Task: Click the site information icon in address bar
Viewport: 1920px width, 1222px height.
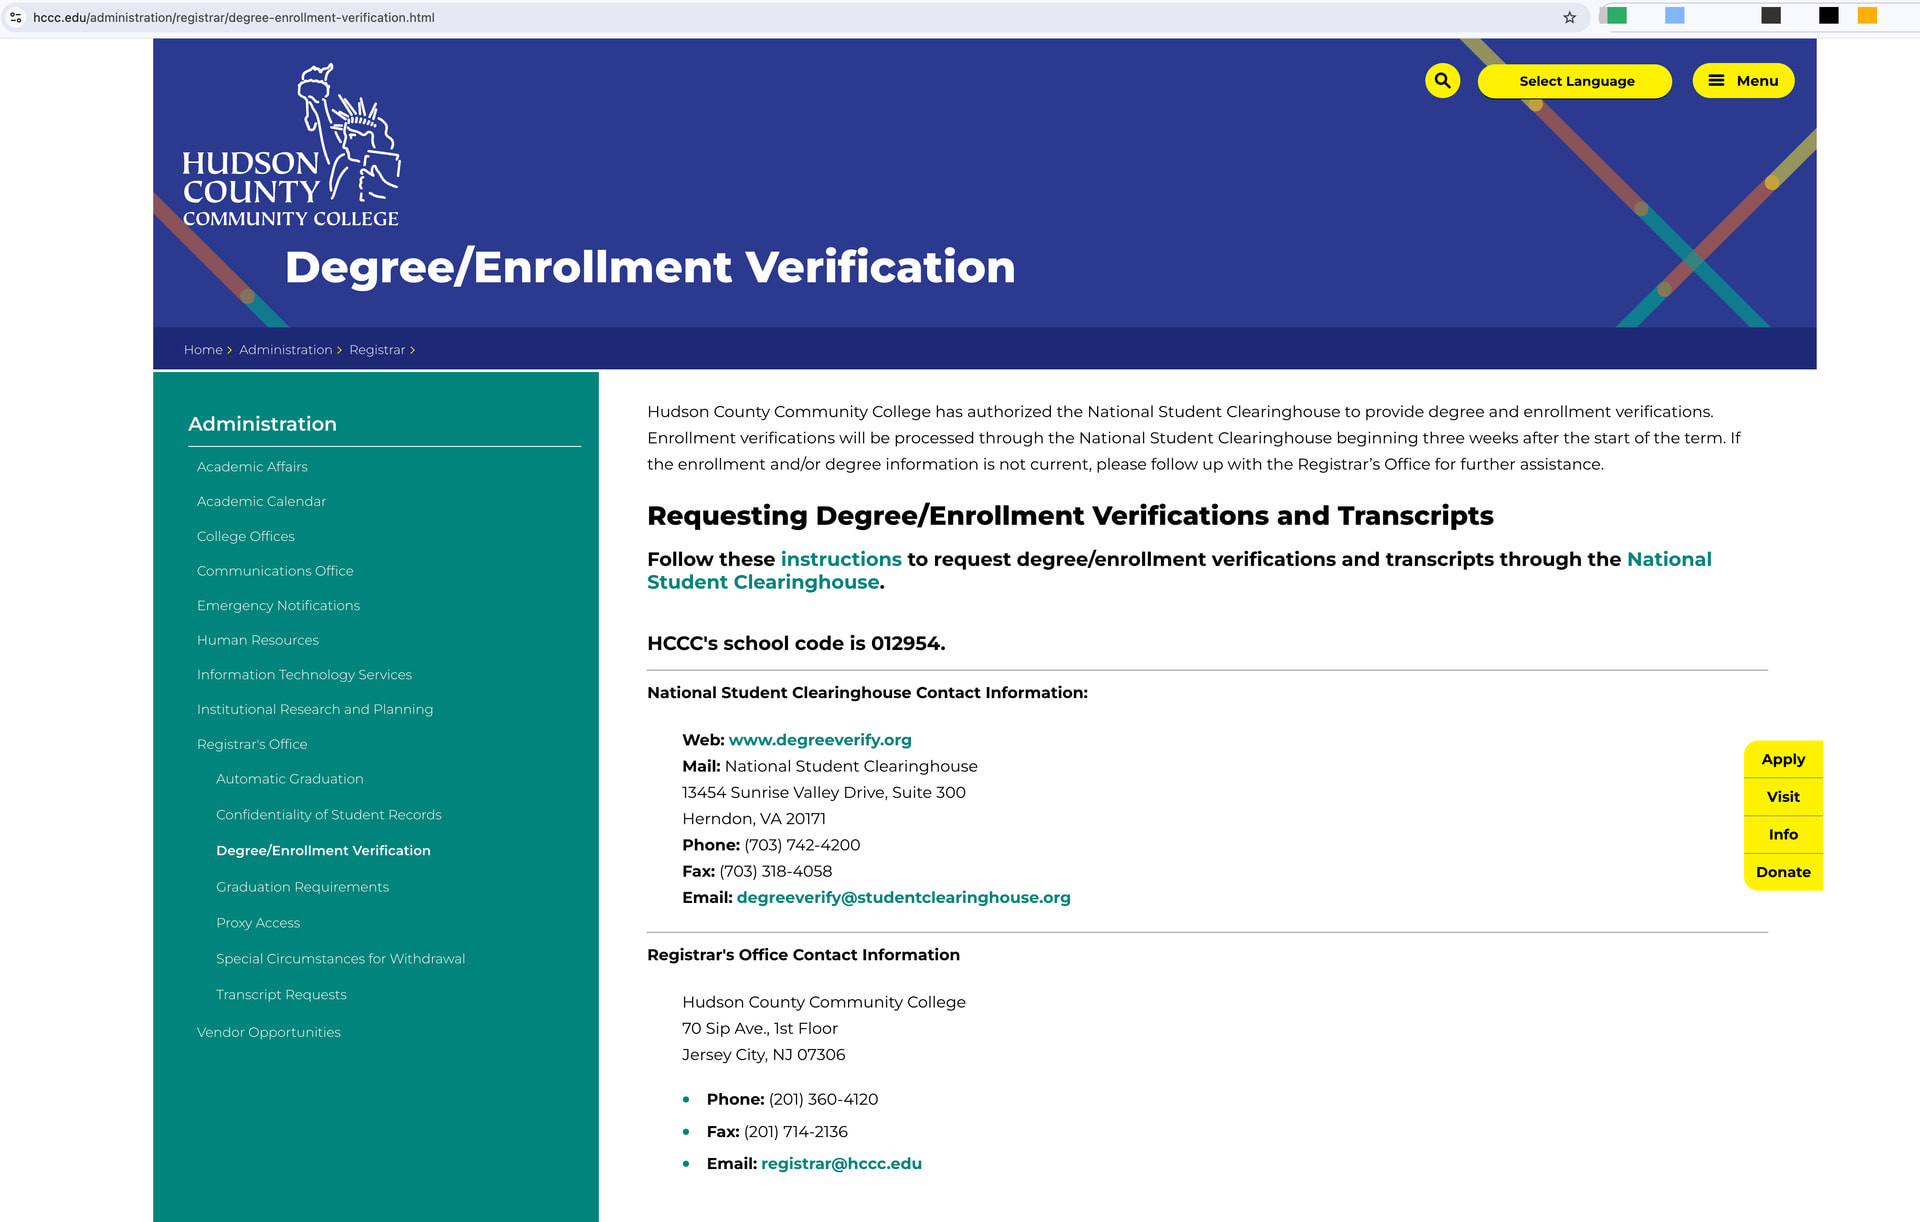Action: coord(16,17)
